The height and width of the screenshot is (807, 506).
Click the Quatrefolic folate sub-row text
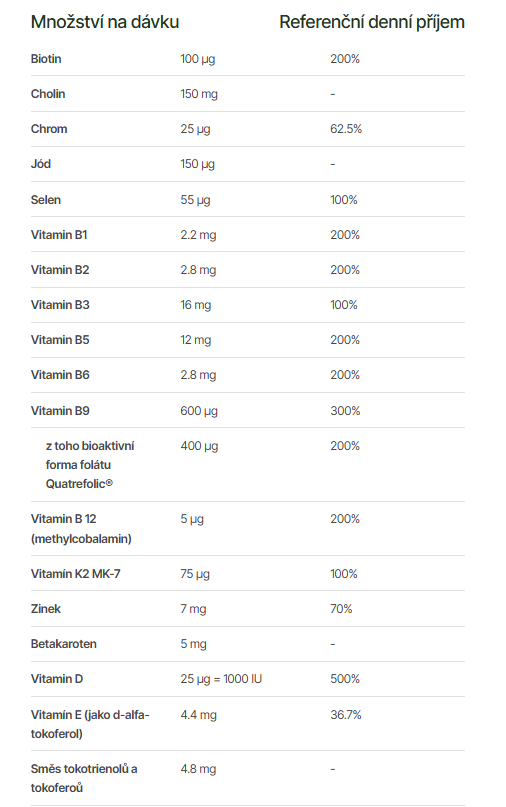pos(90,465)
